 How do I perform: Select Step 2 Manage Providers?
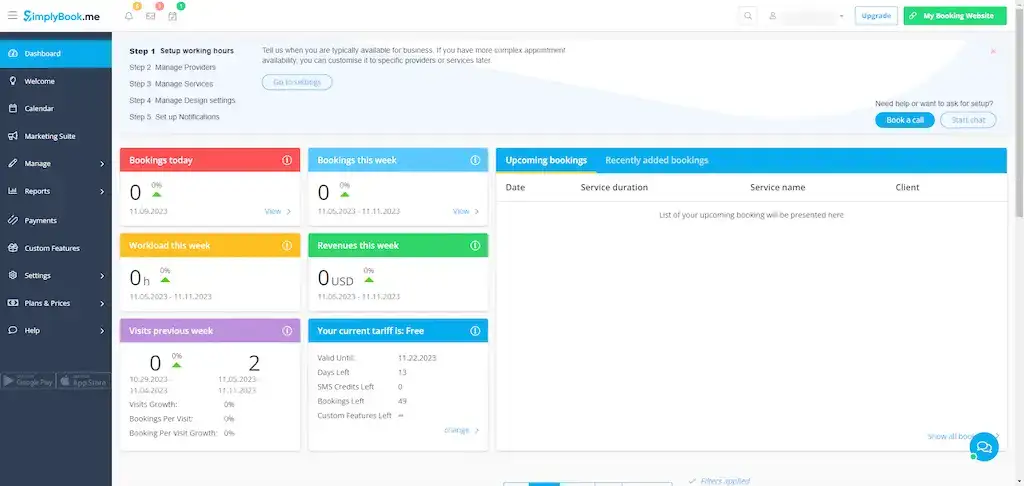[172, 67]
